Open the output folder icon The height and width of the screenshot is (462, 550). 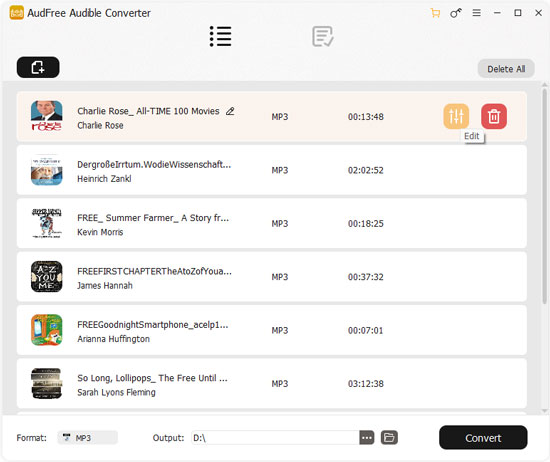389,437
